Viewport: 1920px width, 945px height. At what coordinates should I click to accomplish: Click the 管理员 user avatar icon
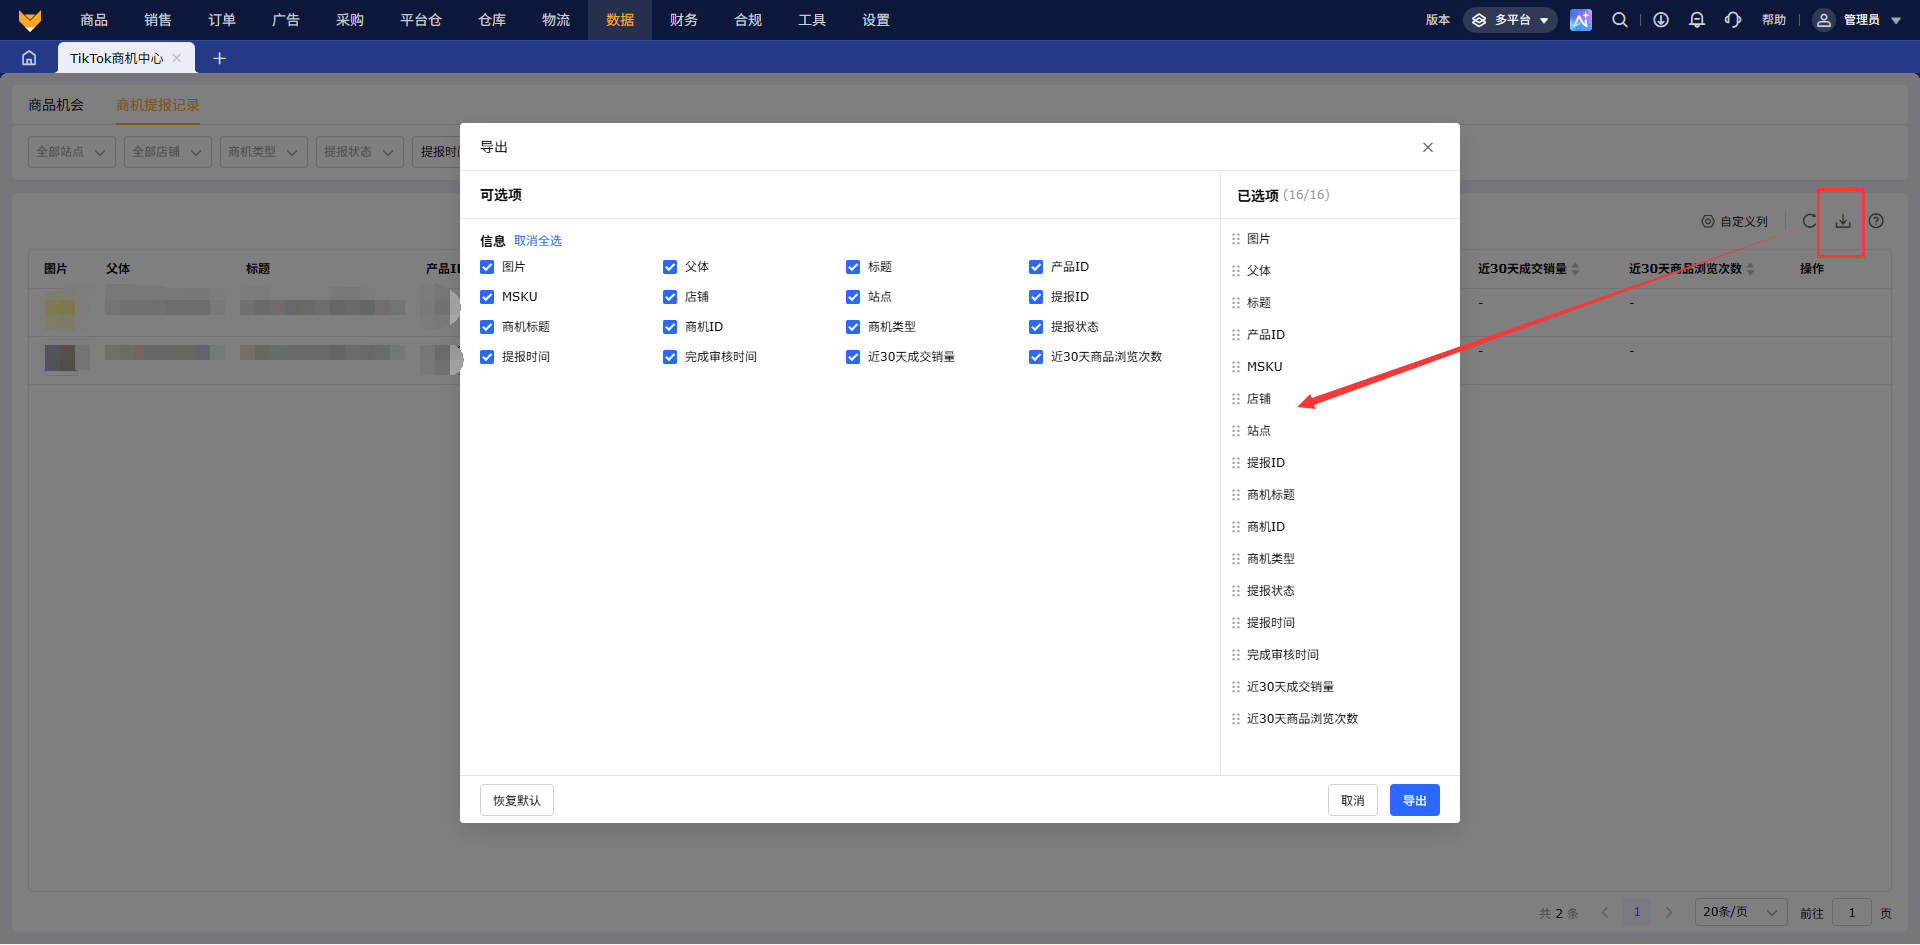click(x=1824, y=20)
